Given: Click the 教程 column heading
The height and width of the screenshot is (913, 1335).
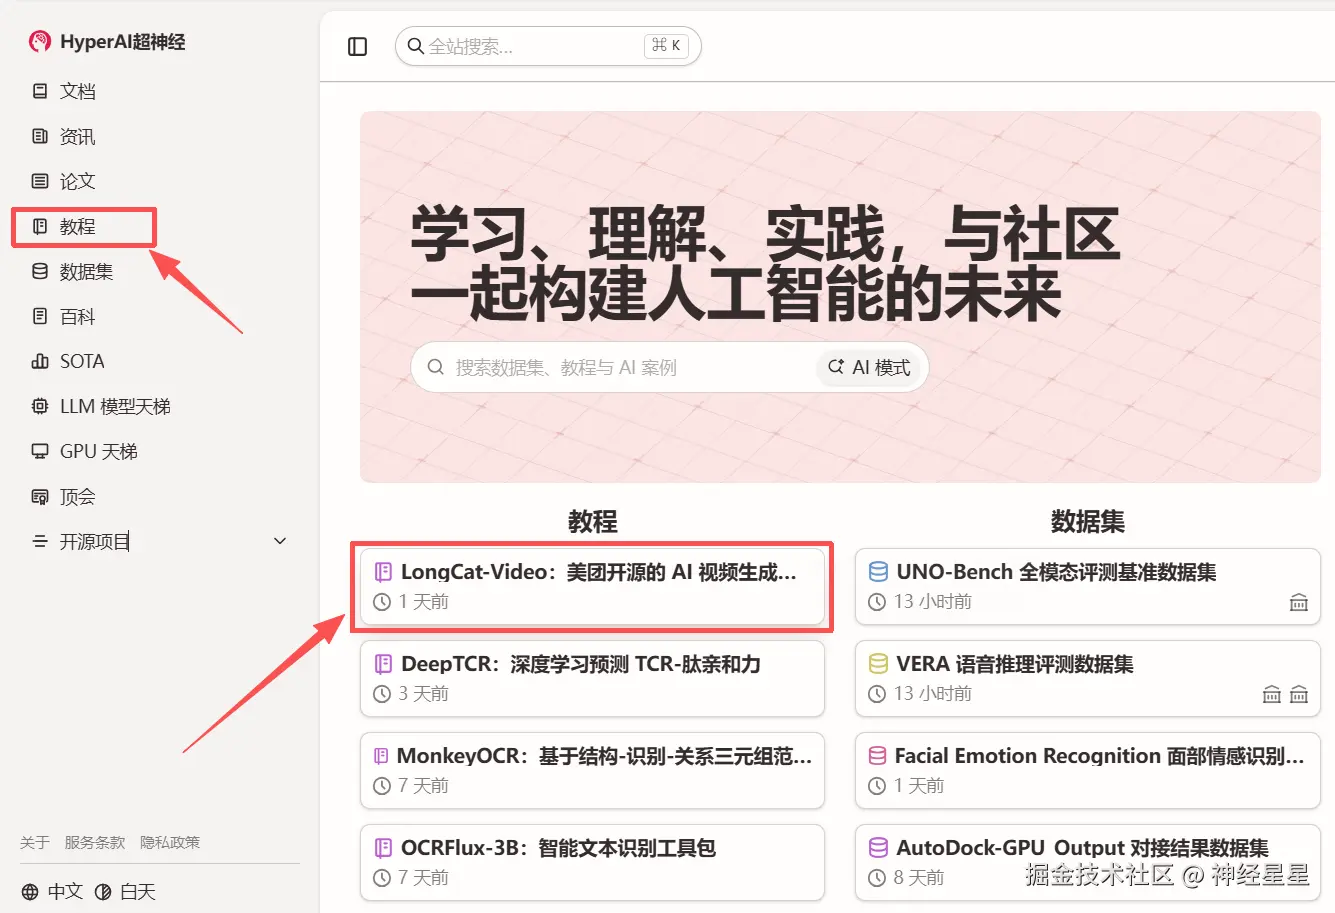Looking at the screenshot, I should coord(593,521).
